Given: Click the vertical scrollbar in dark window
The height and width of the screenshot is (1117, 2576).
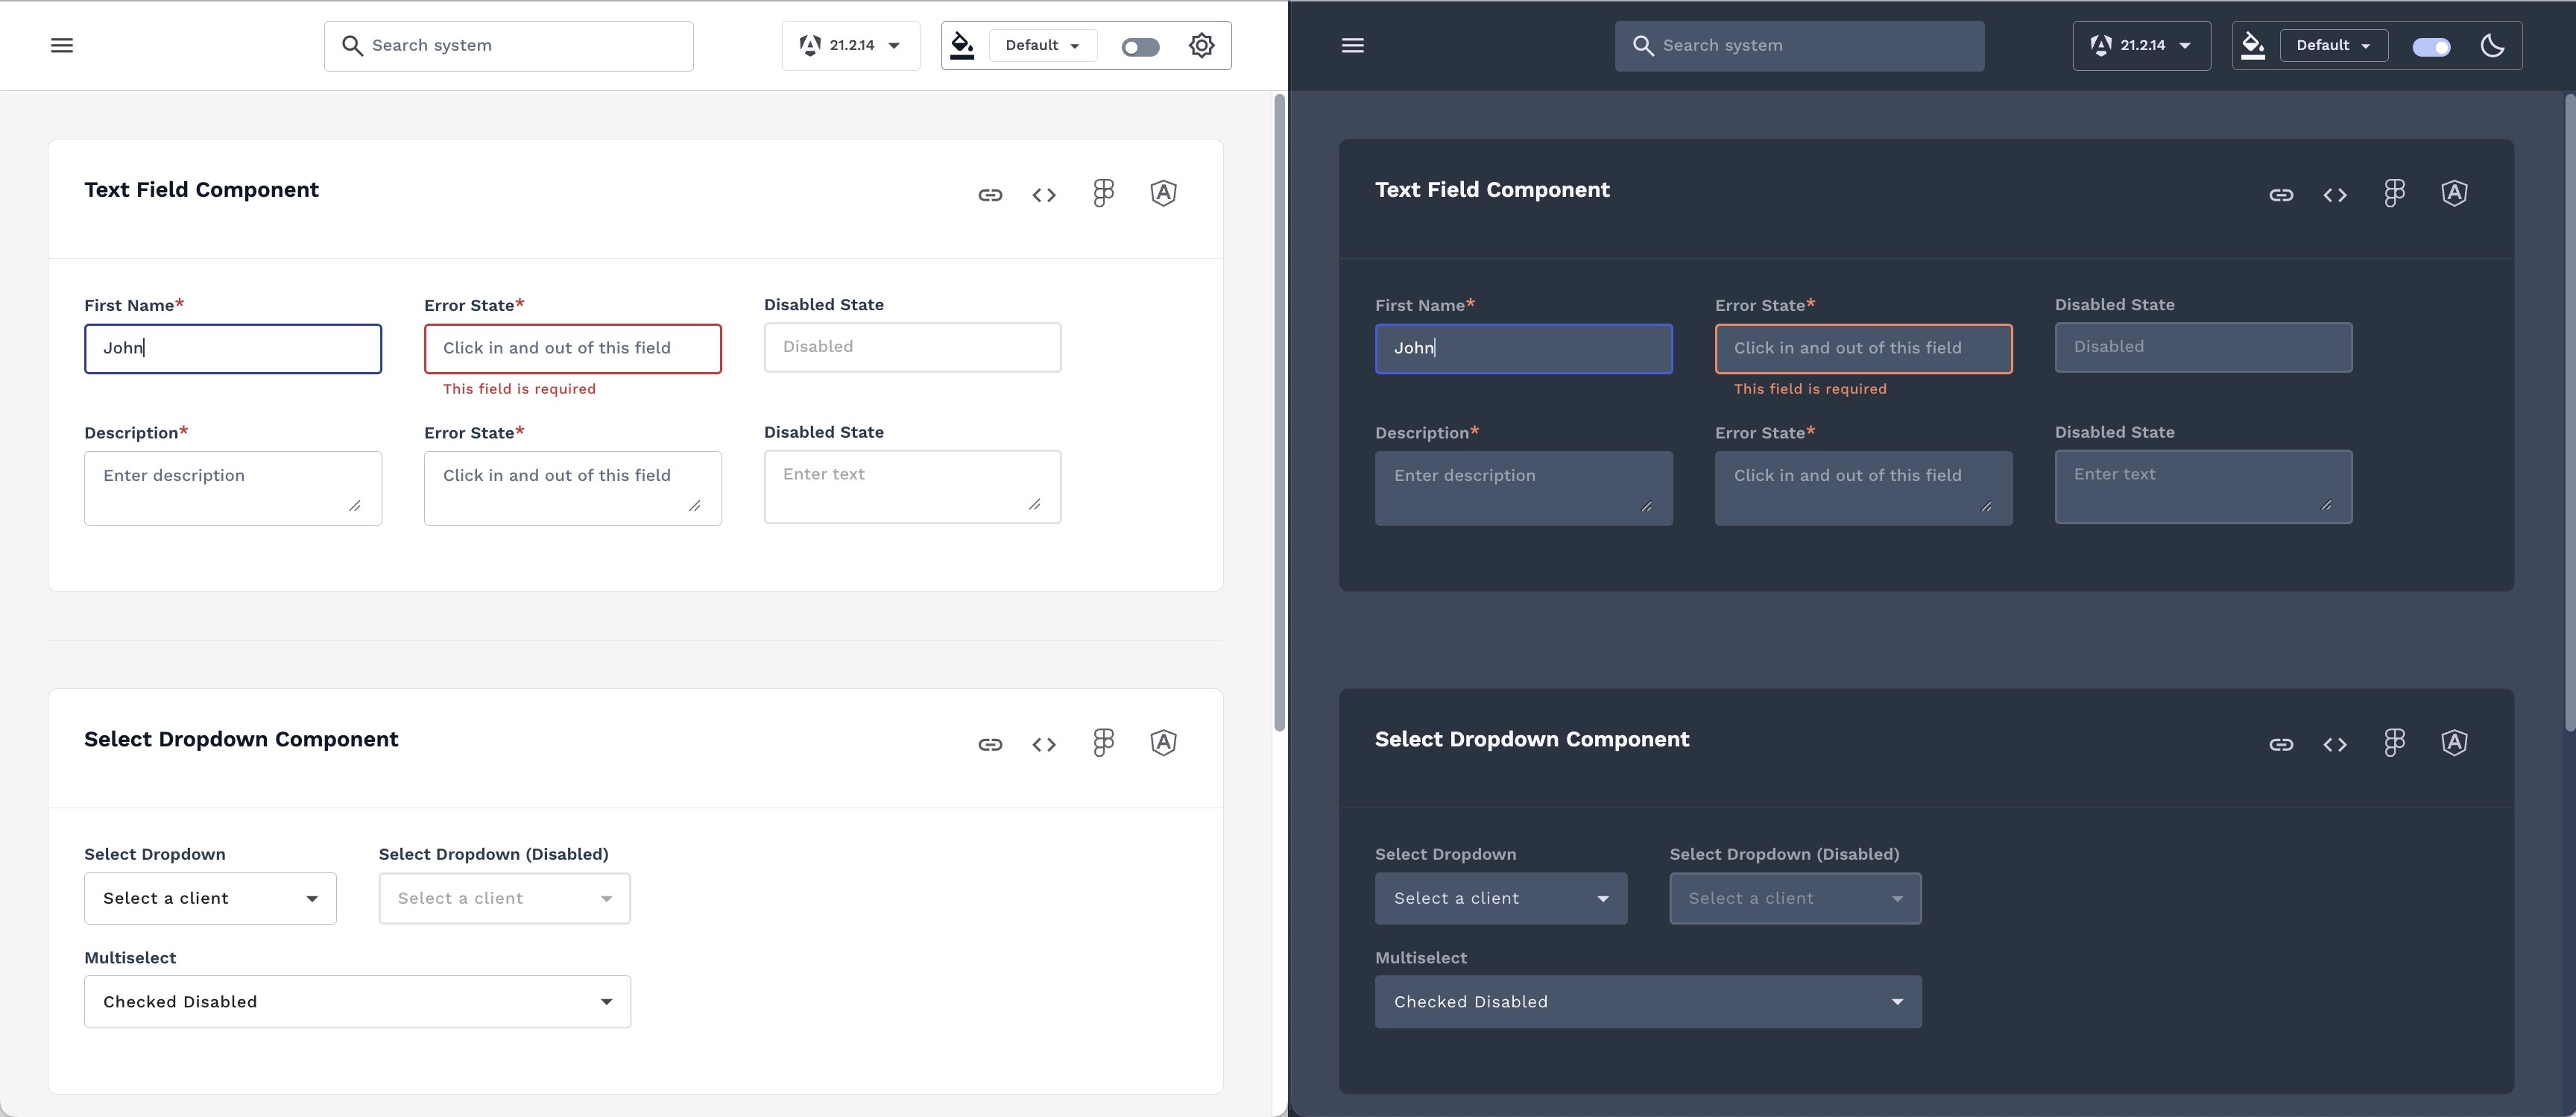Looking at the screenshot, I should (2570, 412).
